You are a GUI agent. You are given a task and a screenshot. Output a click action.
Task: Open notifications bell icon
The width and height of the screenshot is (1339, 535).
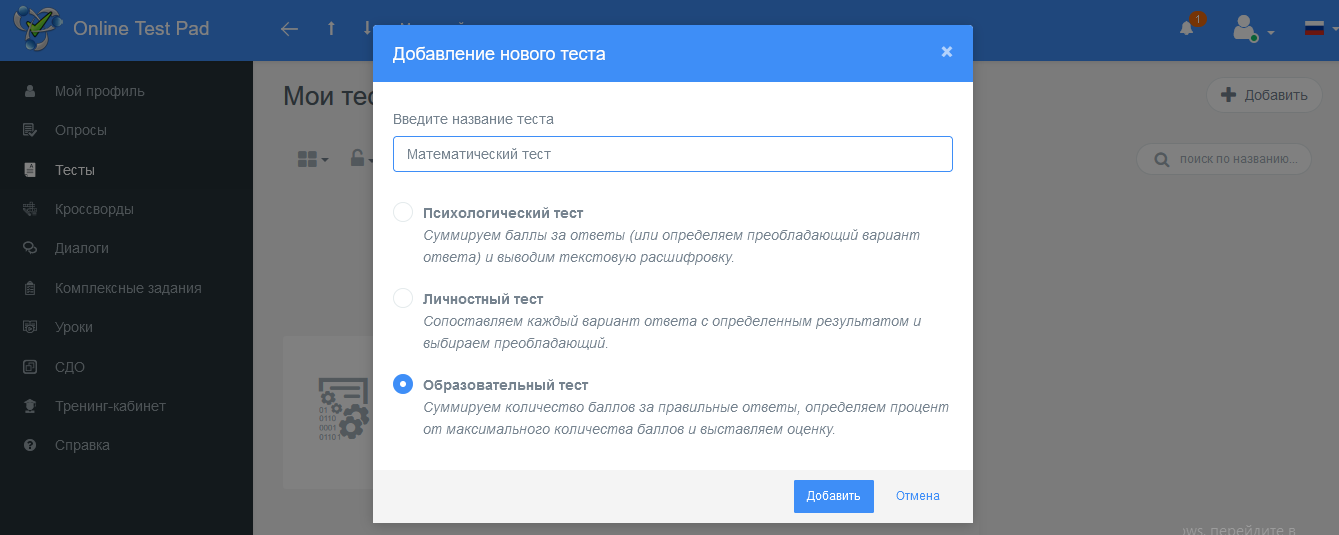click(x=1187, y=29)
